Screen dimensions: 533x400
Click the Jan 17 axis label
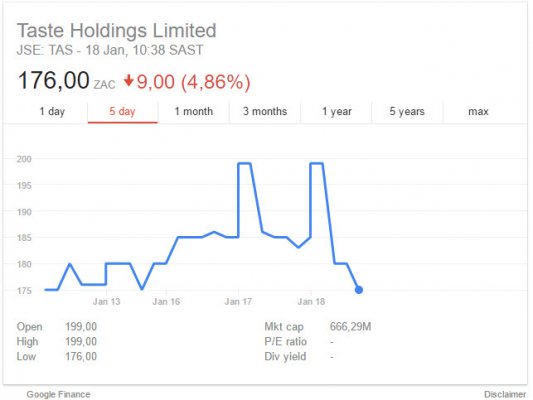pyautogui.click(x=238, y=301)
